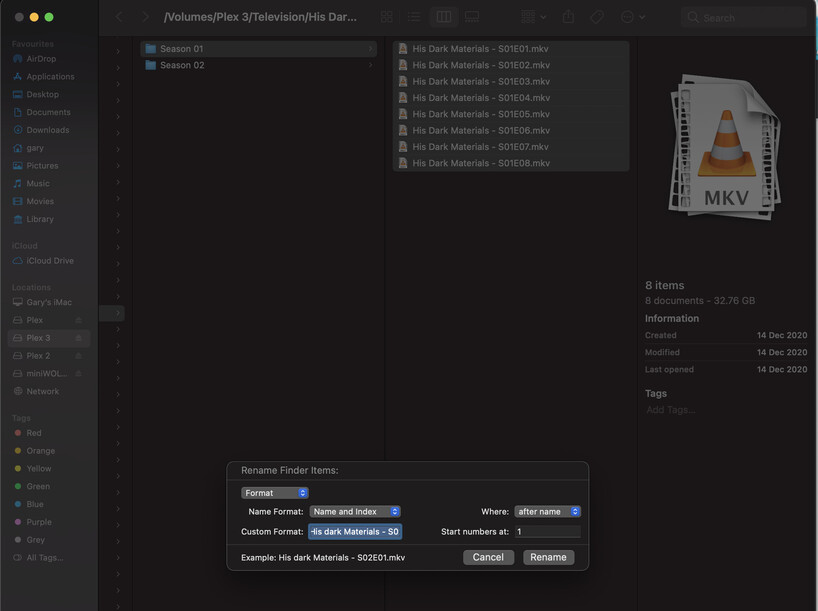Eject the miniWOL volume
This screenshot has width=818, height=611.
pyautogui.click(x=78, y=374)
